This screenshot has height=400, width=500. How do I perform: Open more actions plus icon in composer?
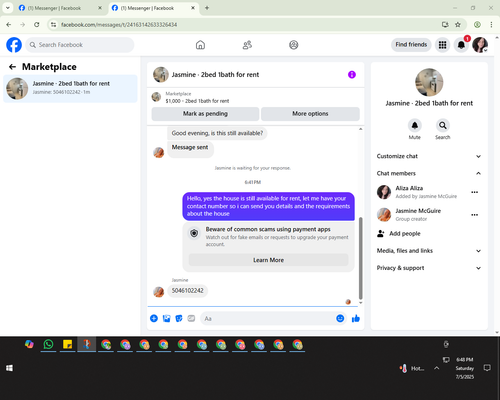pyautogui.click(x=154, y=318)
